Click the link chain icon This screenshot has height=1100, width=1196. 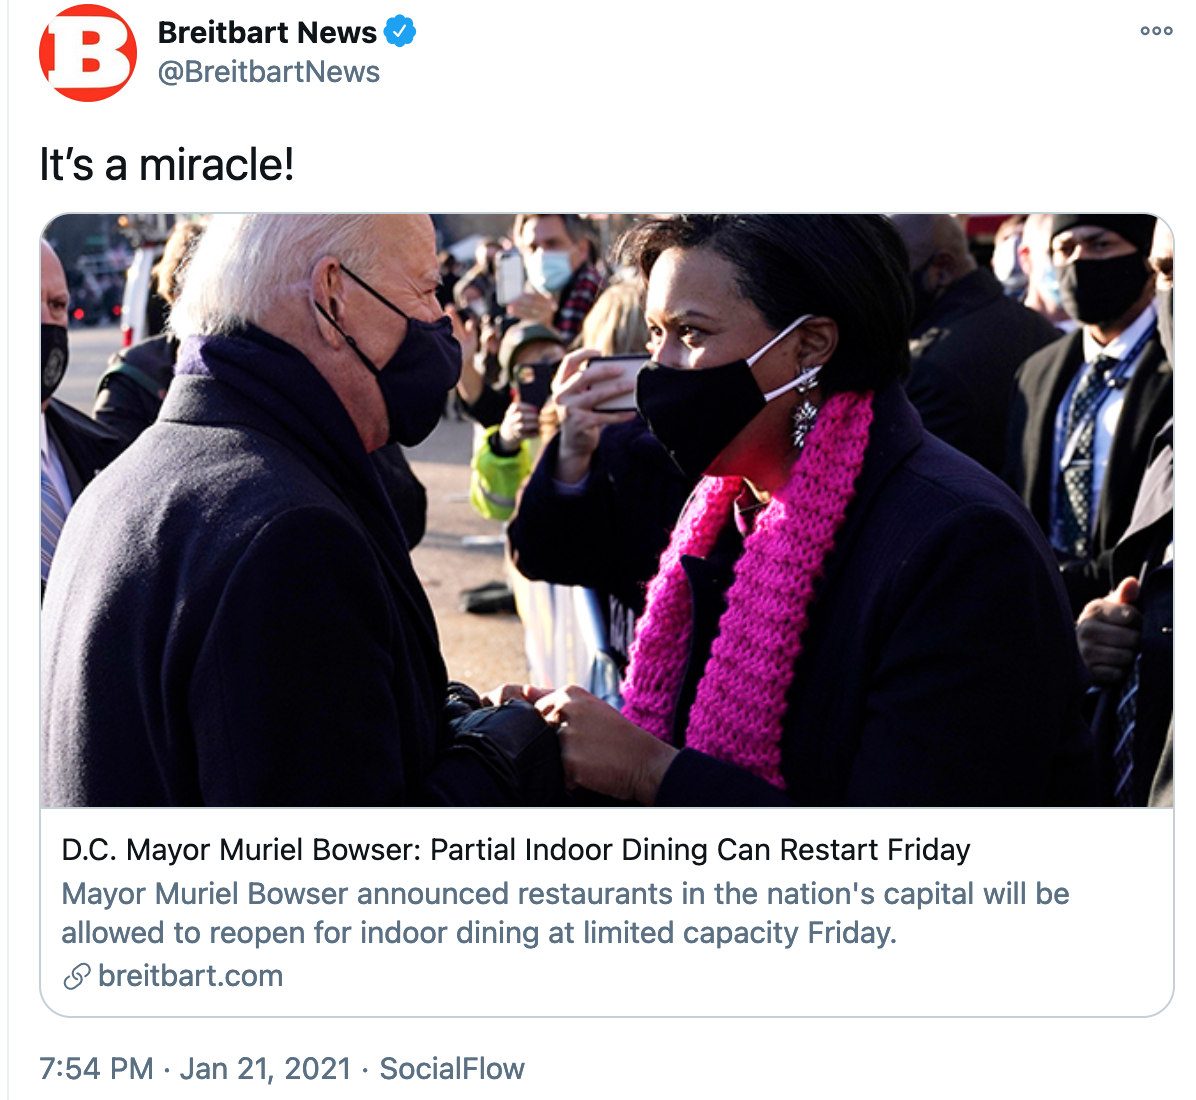pos(77,976)
